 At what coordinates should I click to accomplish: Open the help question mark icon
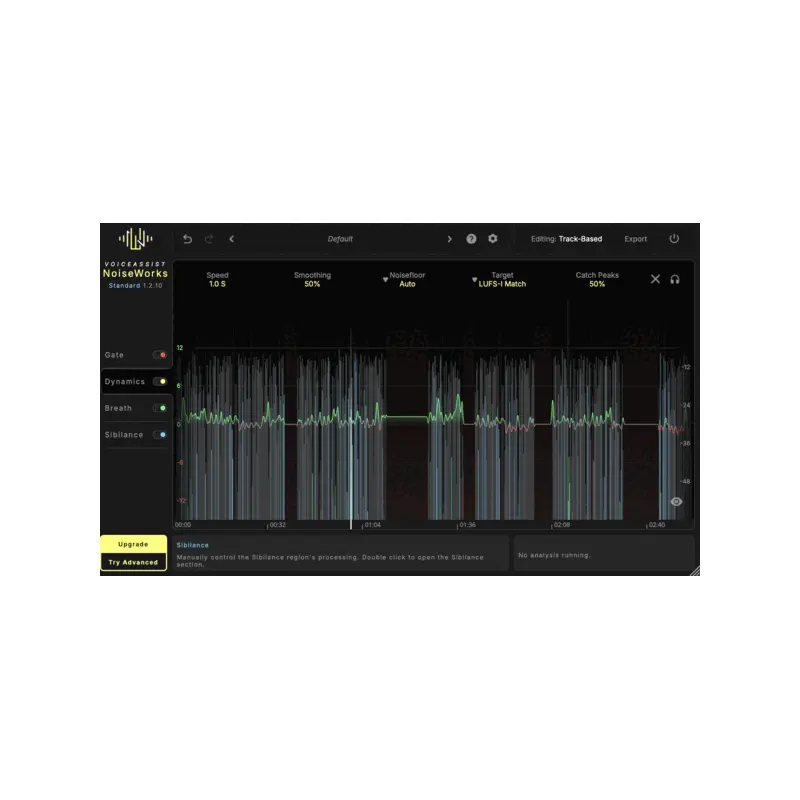tap(471, 239)
